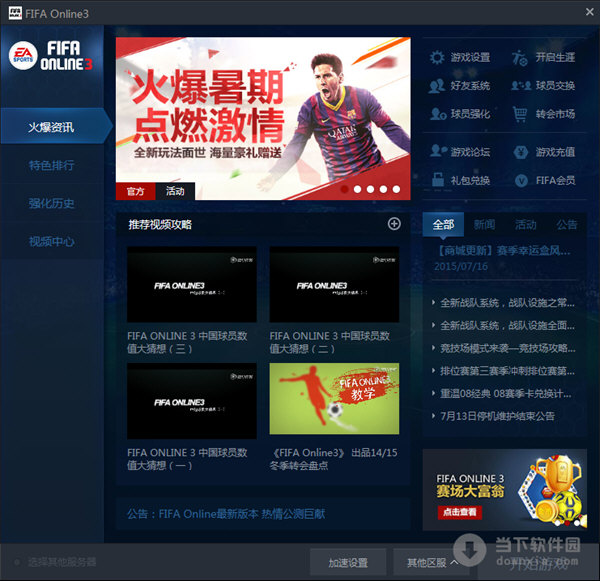
Task: Select the third banner slide dot
Action: tap(370, 189)
